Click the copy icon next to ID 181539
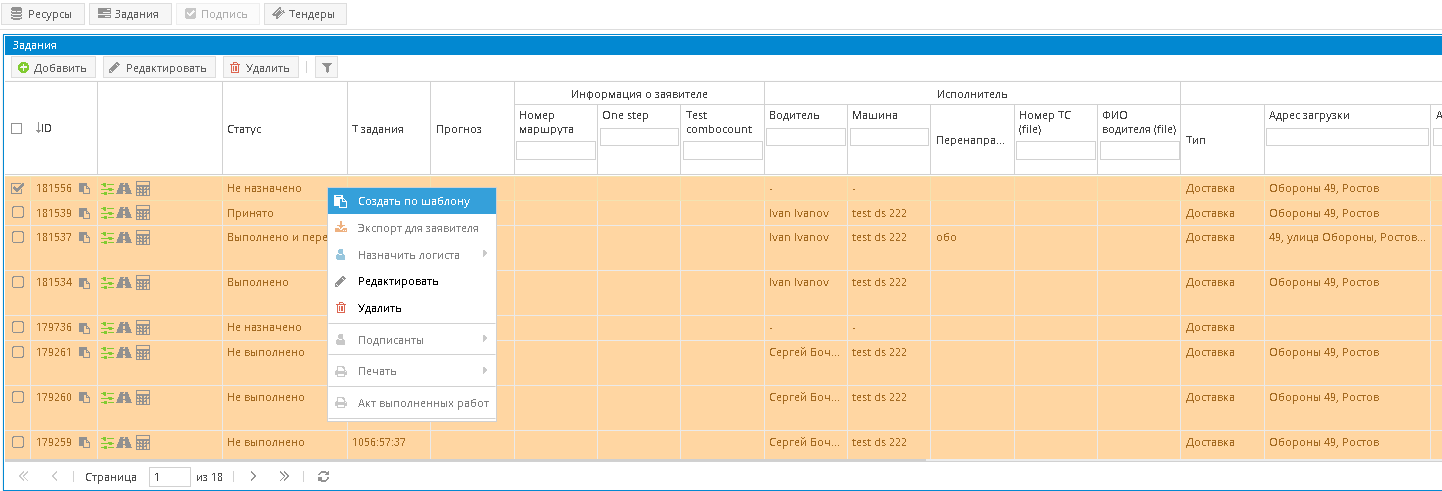1442x491 pixels. click(x=85, y=213)
